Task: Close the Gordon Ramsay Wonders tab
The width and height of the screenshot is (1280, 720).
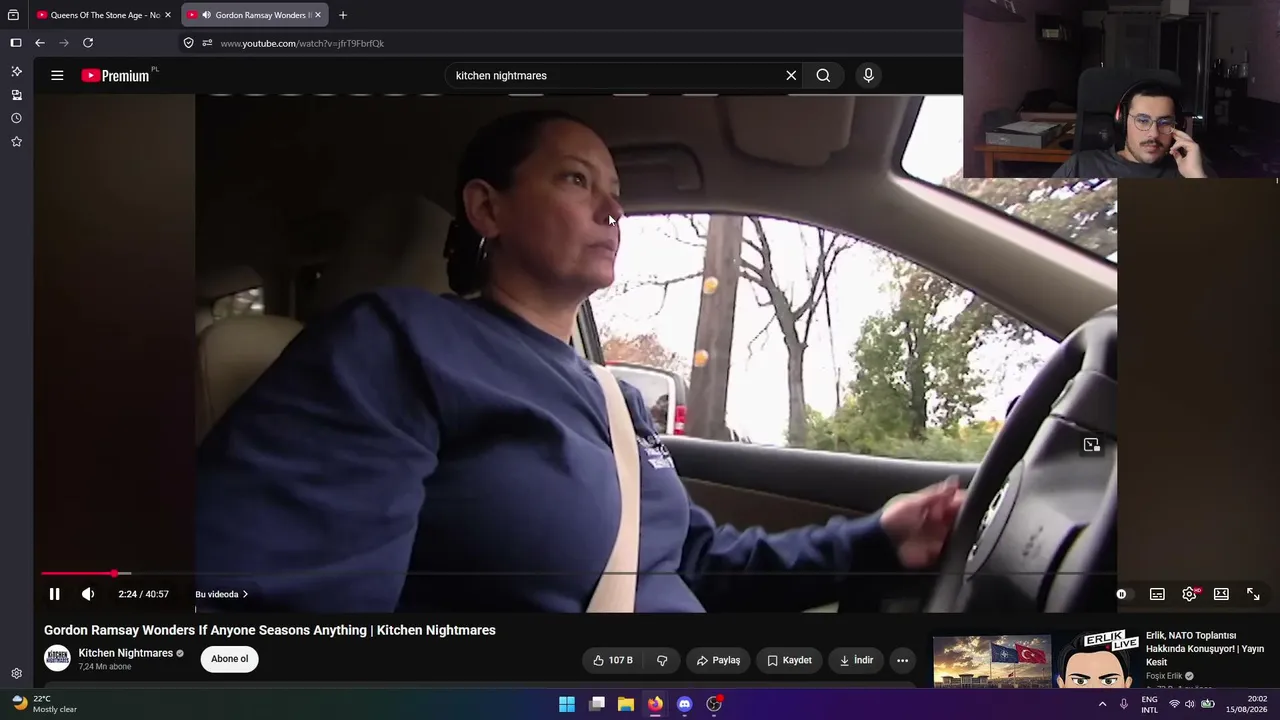Action: (x=318, y=15)
